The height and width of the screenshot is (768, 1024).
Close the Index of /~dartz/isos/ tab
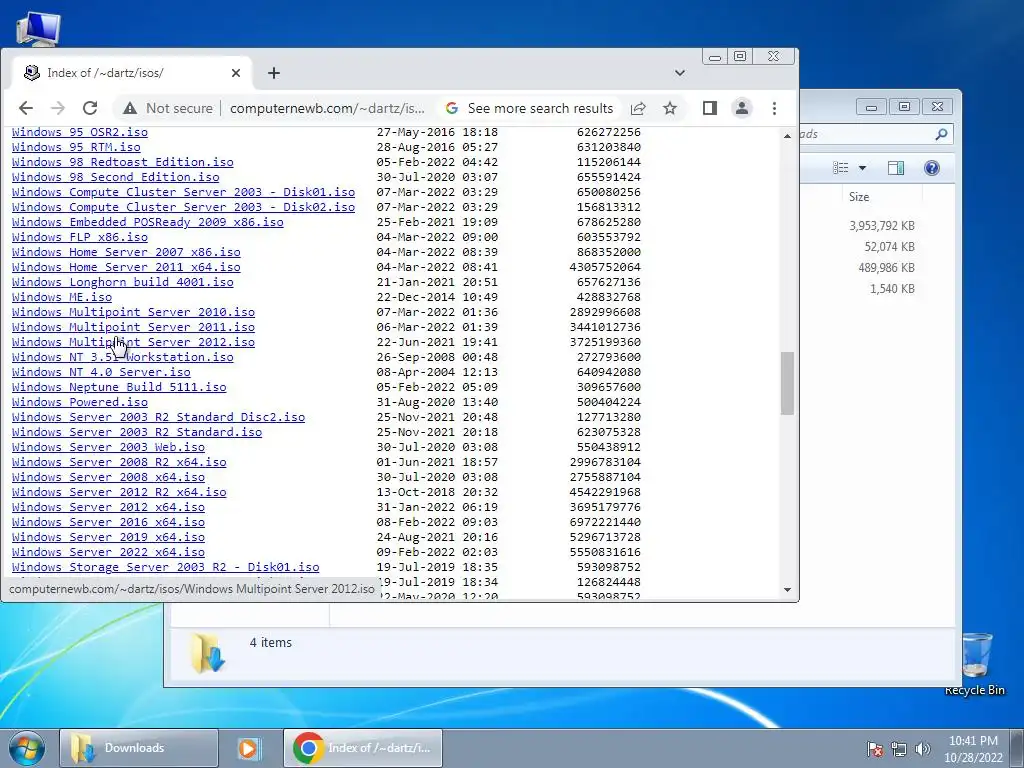[x=236, y=73]
